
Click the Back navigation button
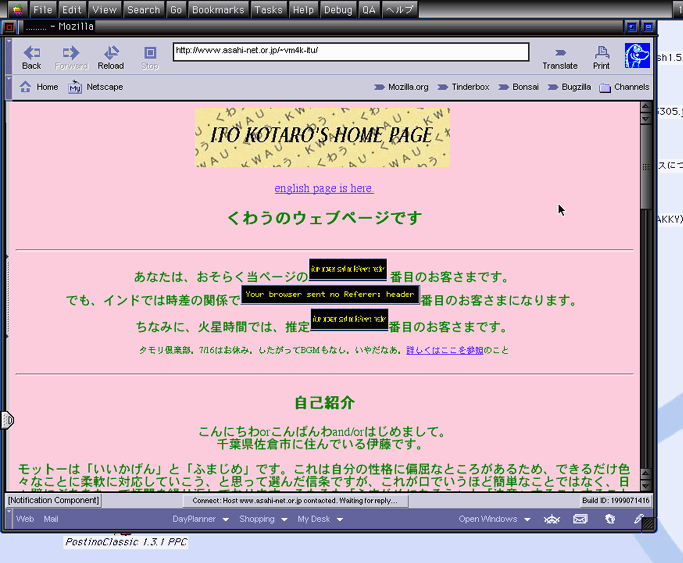(31, 57)
